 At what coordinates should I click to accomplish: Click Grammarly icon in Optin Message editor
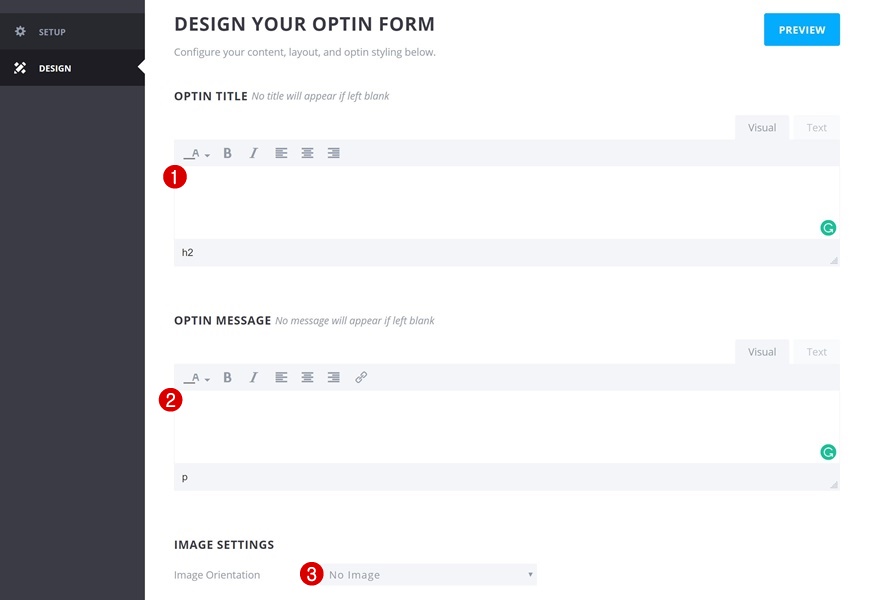828,452
